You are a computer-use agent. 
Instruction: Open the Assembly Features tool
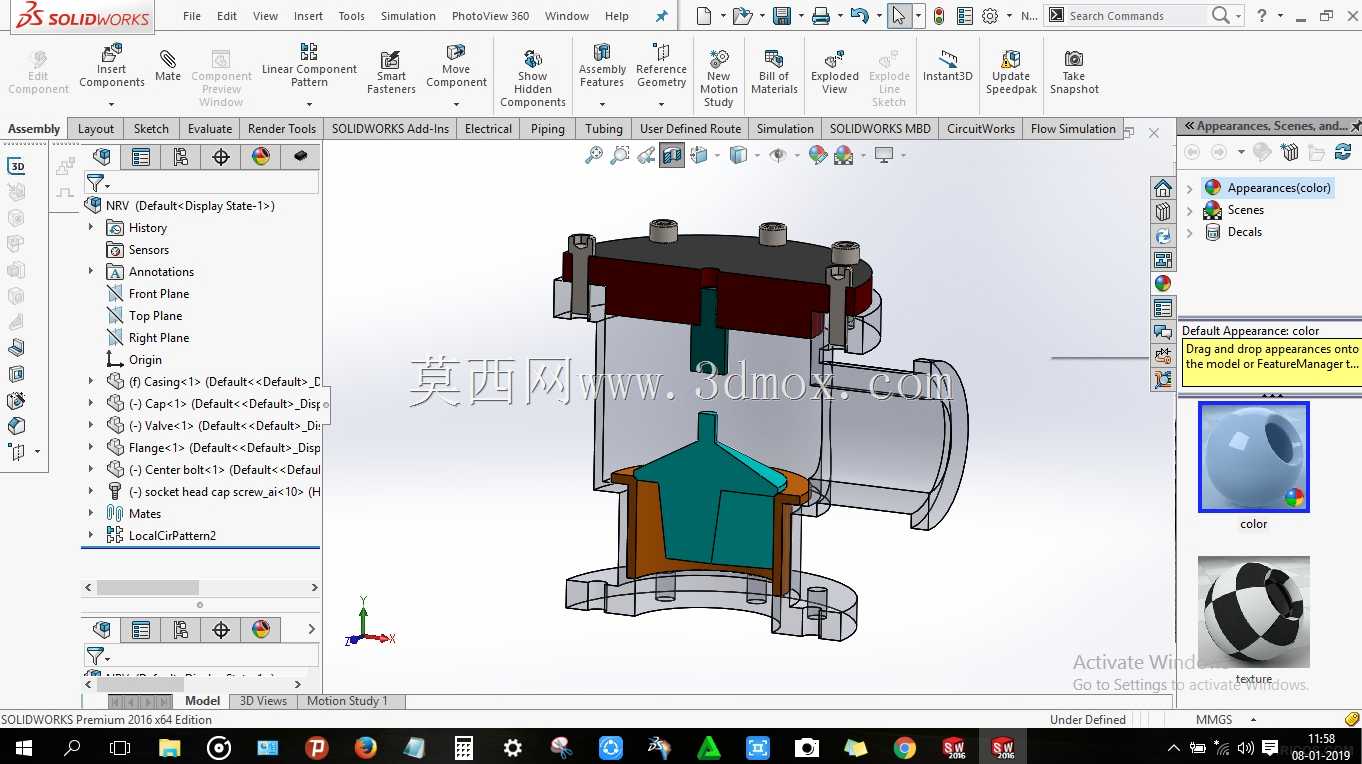[x=602, y=66]
